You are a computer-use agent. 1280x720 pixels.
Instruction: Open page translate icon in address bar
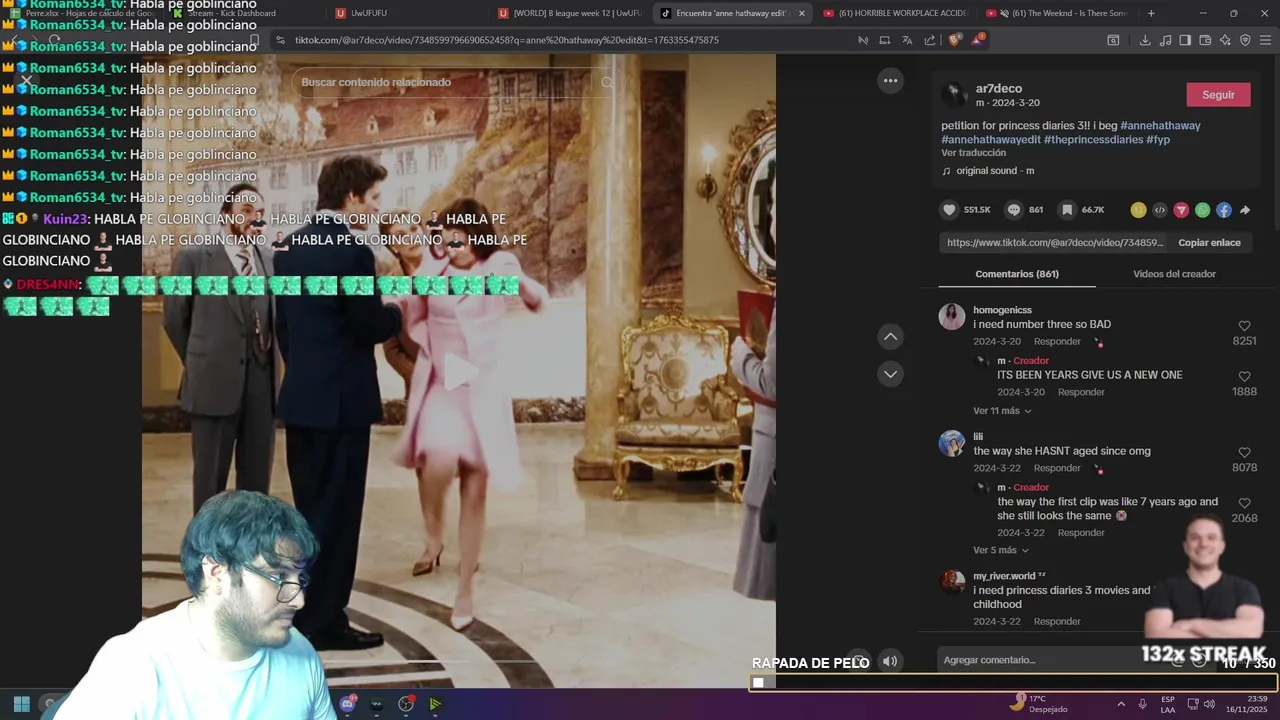click(x=907, y=40)
